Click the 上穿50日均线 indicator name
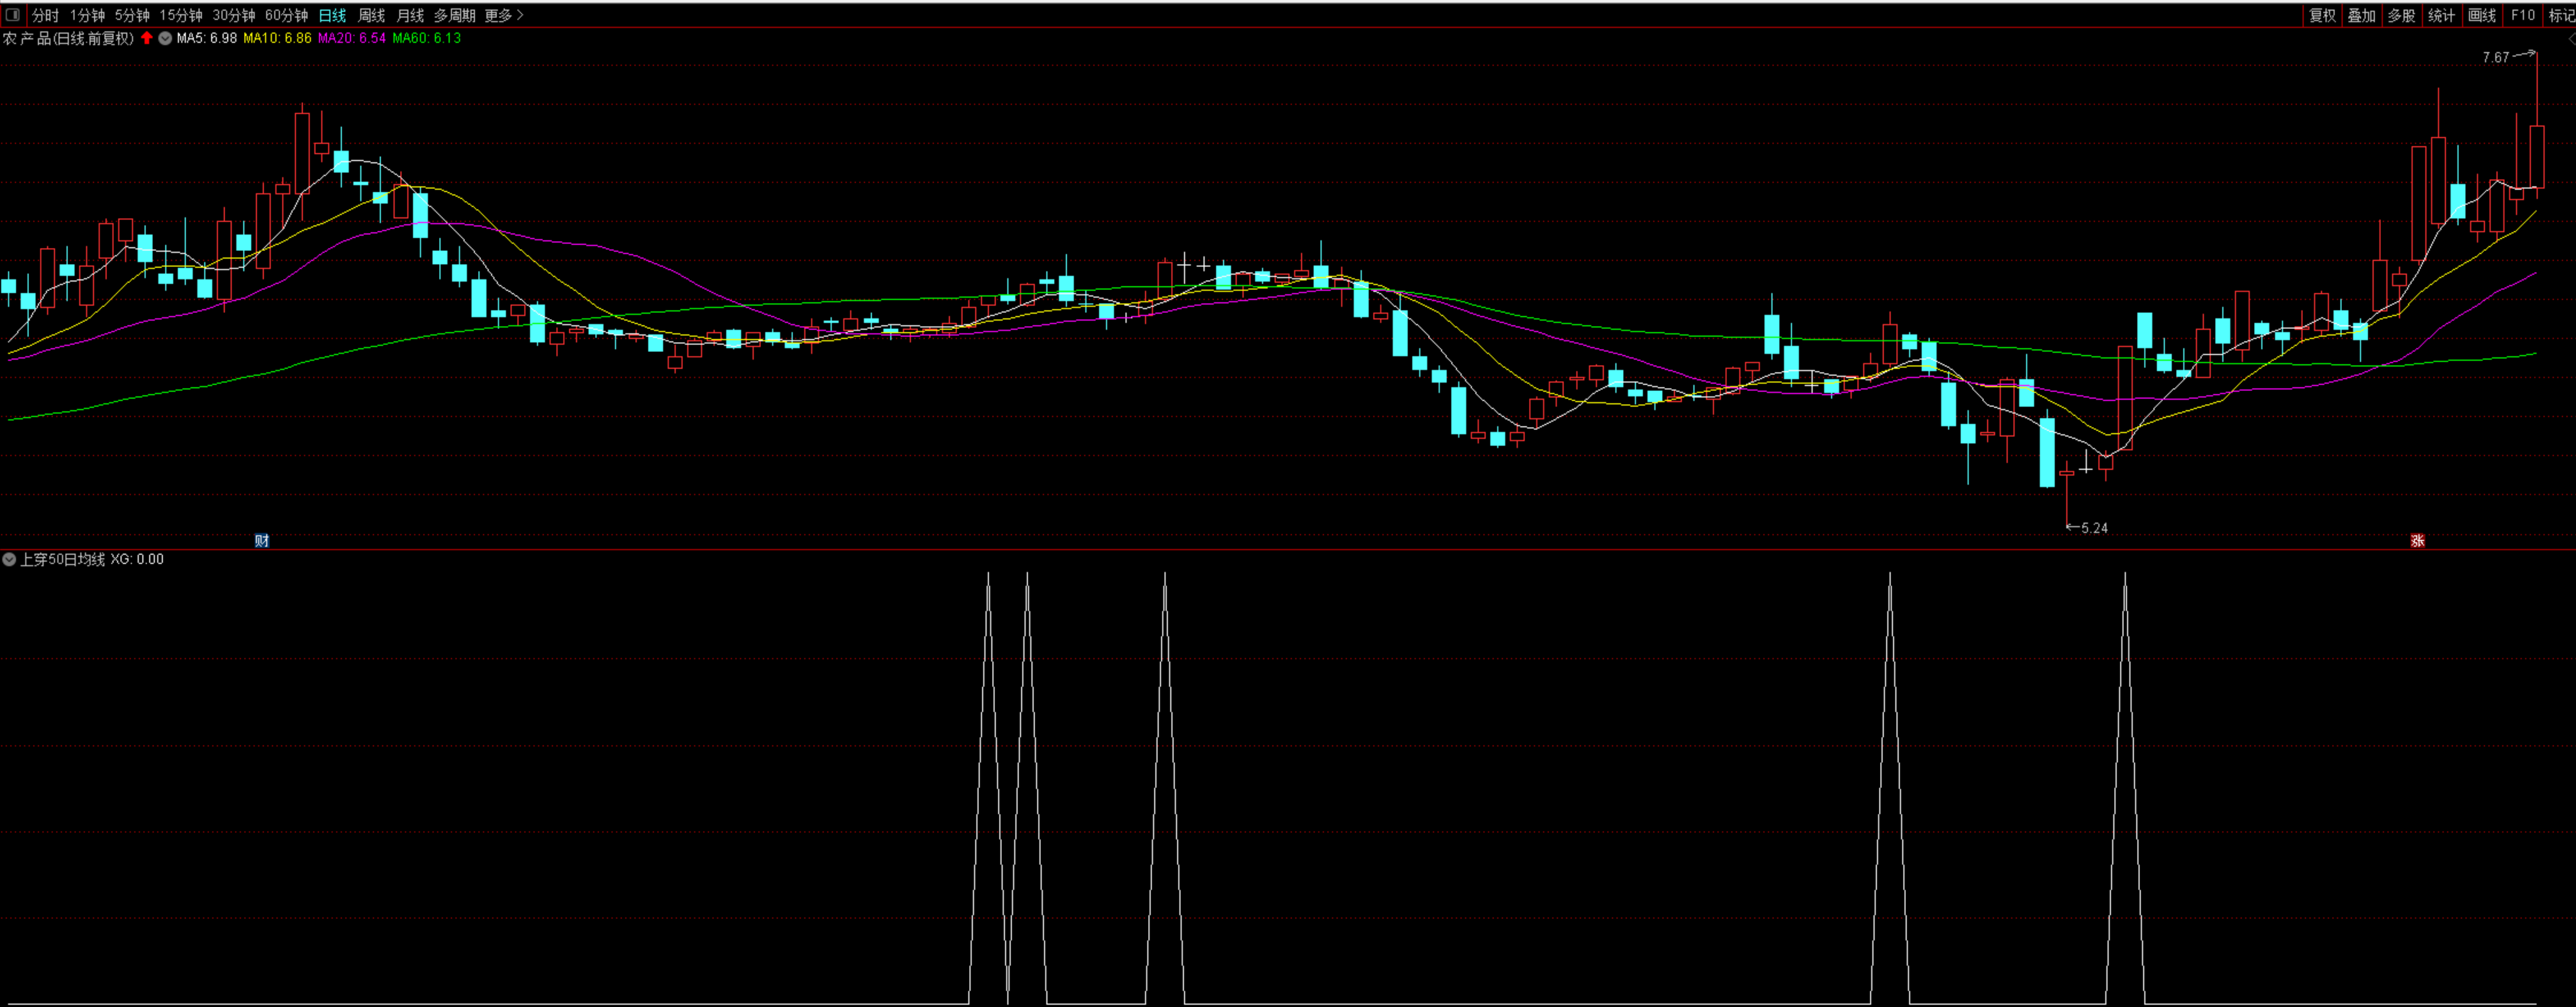Viewport: 2576px width, 1007px height. 62,559
